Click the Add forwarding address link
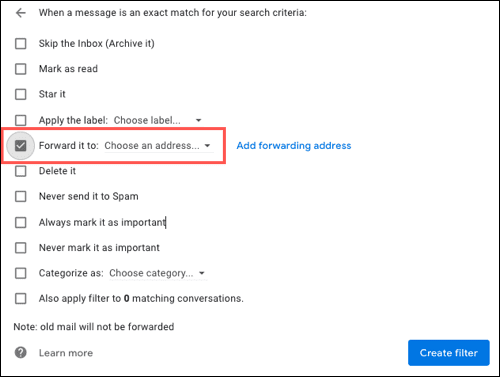500x377 pixels. (294, 146)
